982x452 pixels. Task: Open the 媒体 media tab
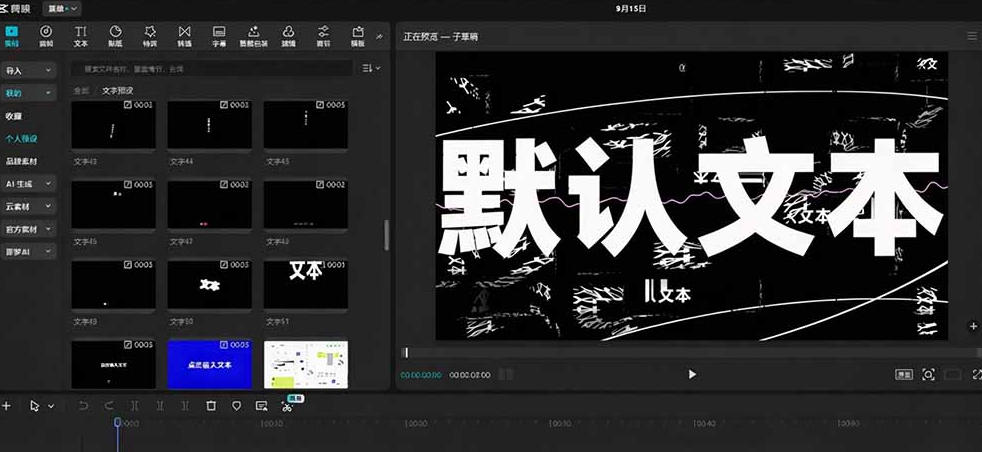pos(11,36)
